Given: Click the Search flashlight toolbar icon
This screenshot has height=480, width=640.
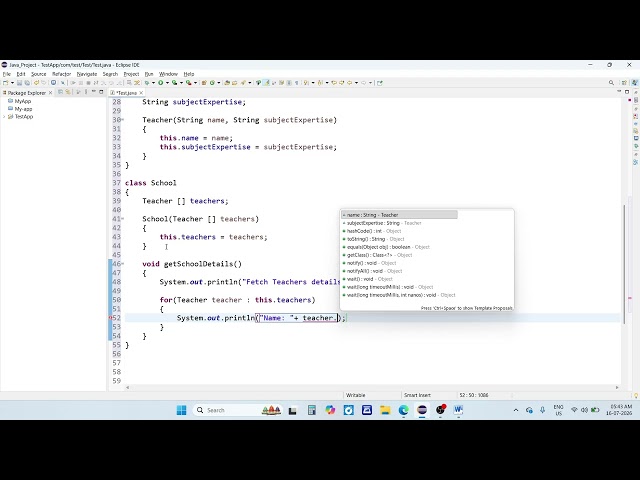Looking at the screenshot, I should tap(243, 83).
